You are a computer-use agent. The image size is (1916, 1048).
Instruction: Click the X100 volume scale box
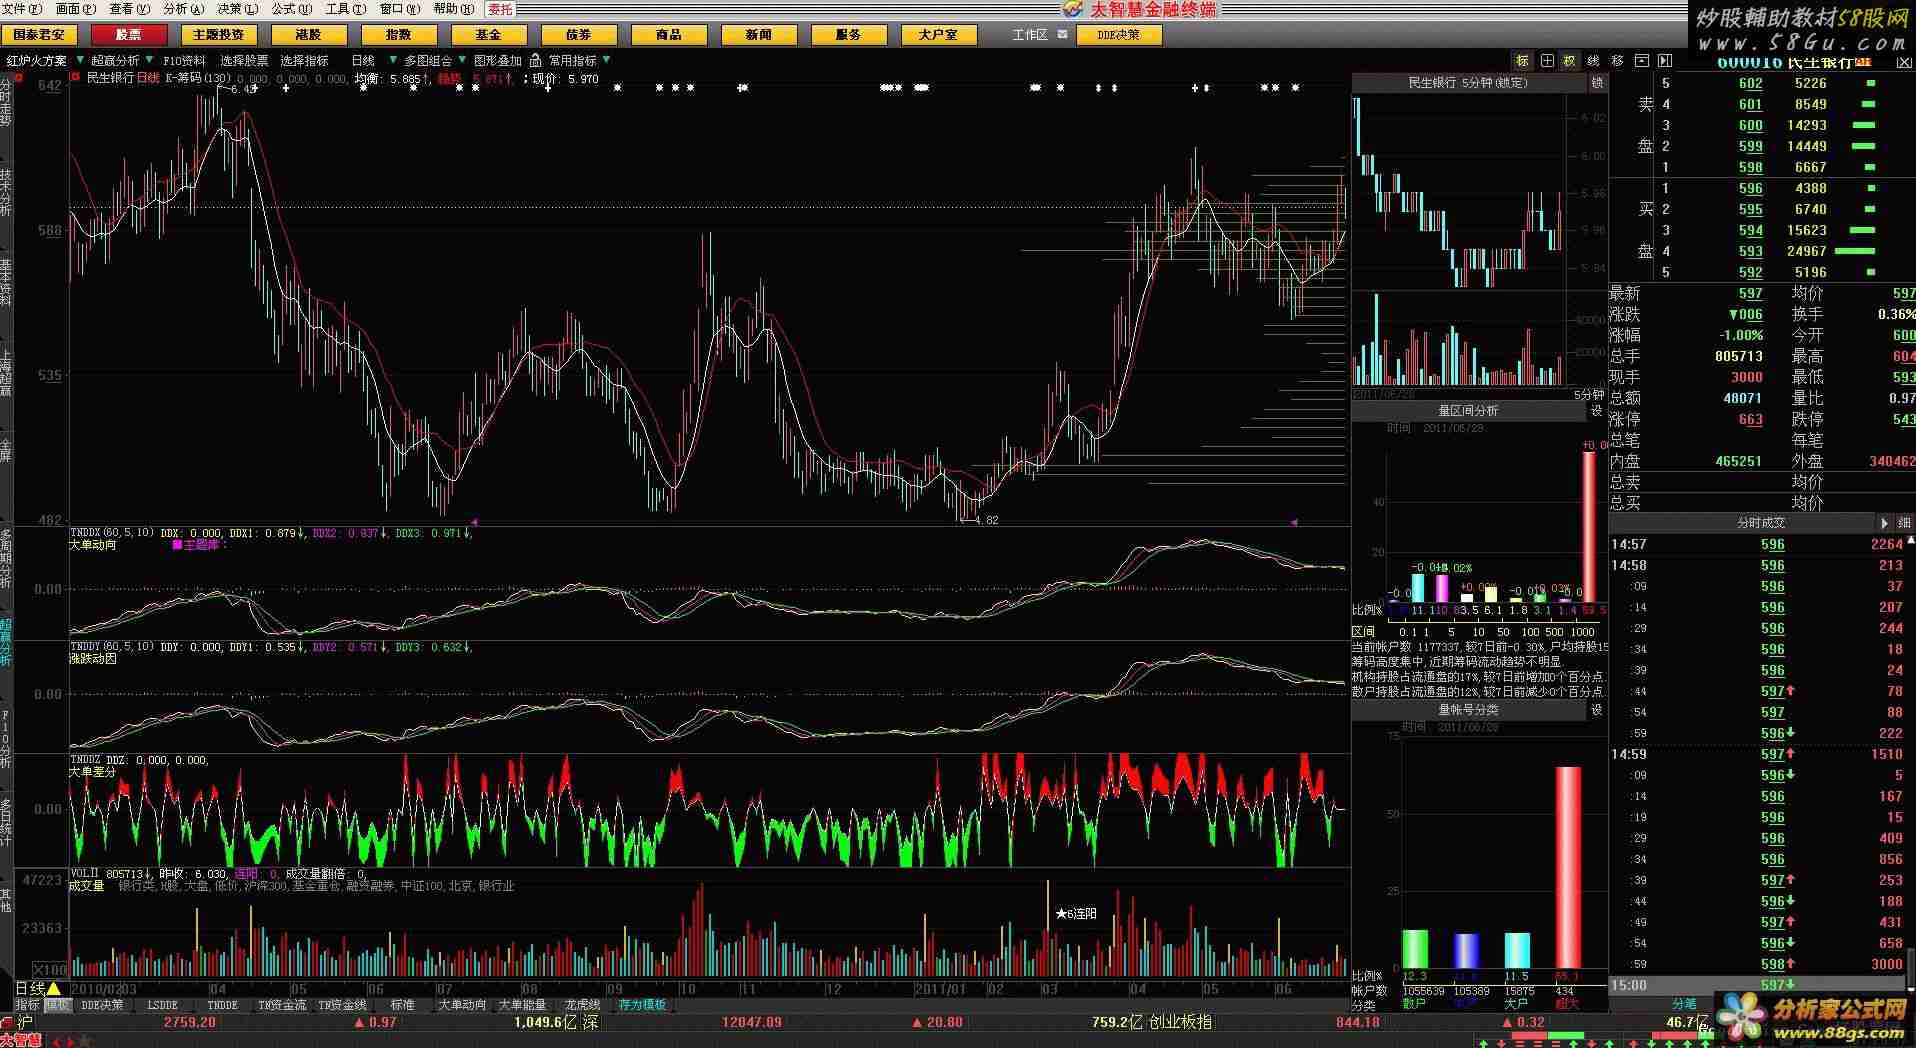49,969
